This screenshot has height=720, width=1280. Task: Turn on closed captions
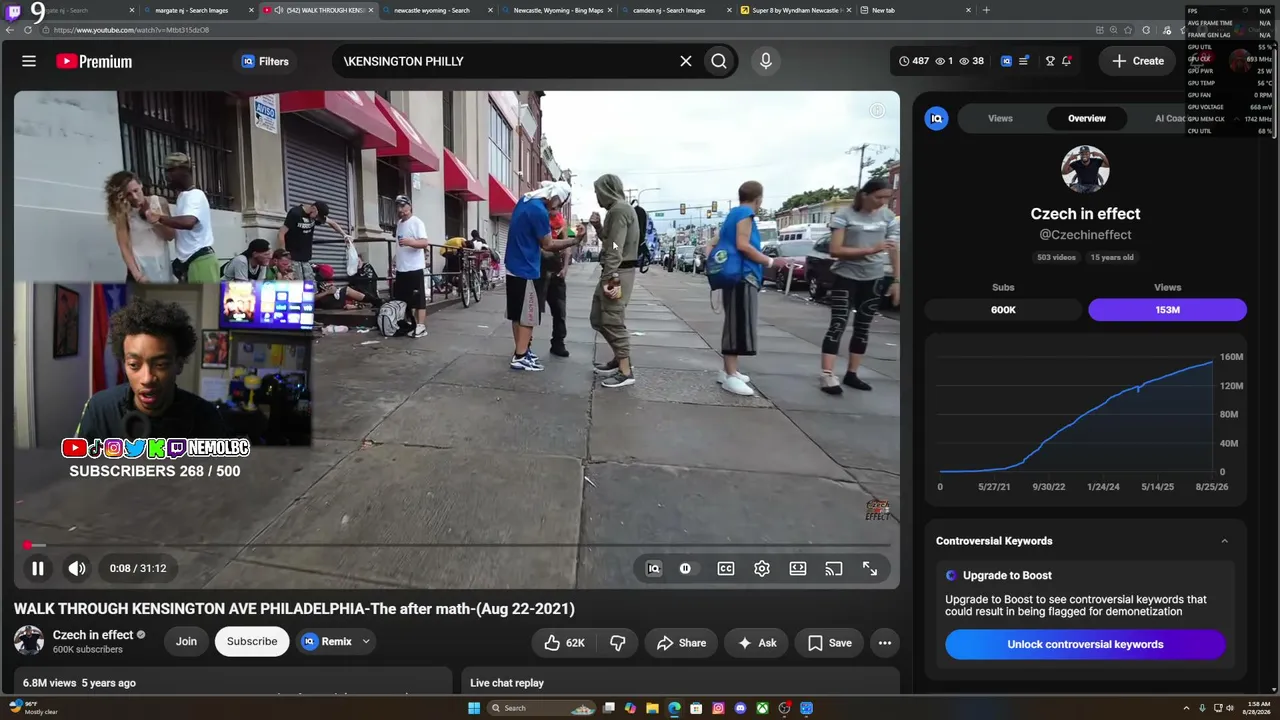click(726, 568)
